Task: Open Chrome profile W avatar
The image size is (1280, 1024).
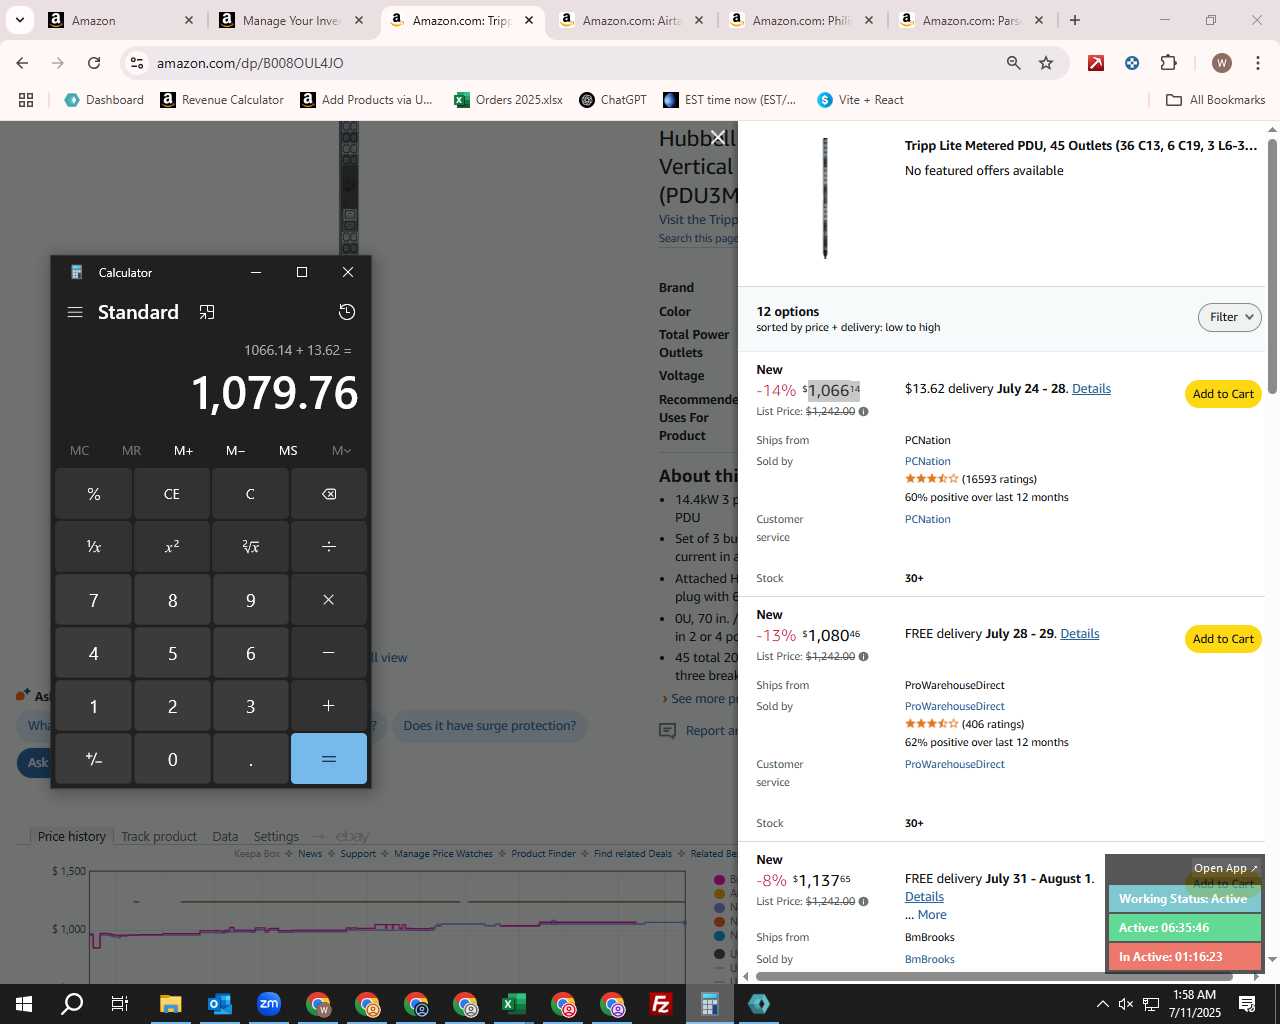Action: (1222, 63)
